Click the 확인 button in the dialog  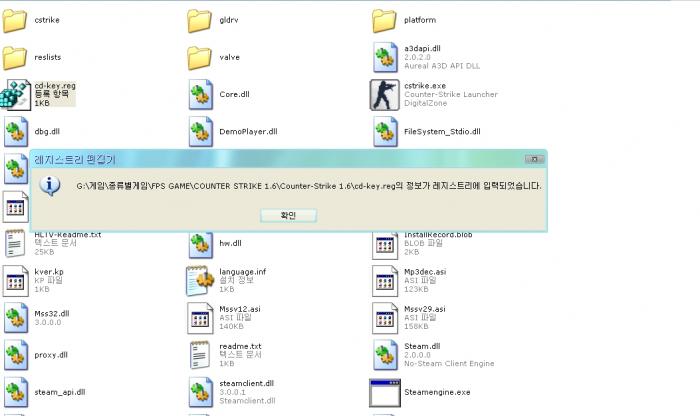288,216
